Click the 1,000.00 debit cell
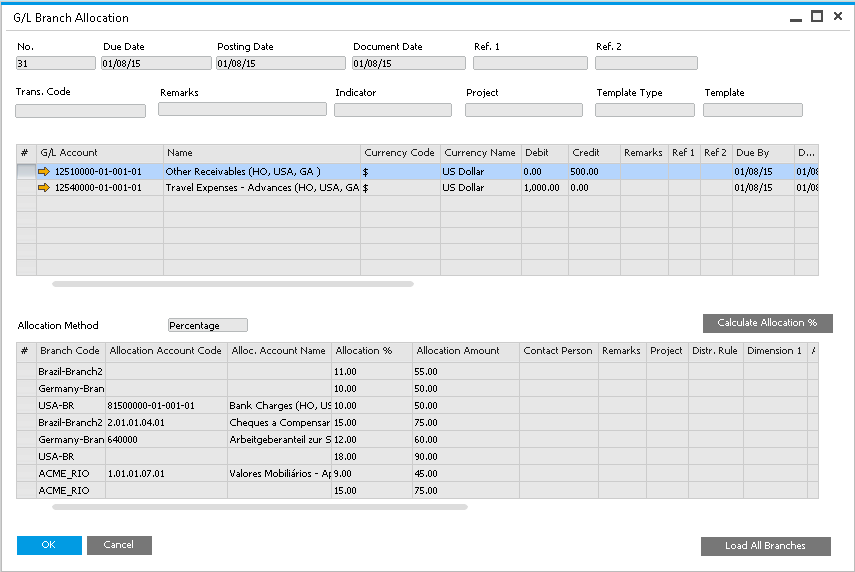 coord(545,188)
